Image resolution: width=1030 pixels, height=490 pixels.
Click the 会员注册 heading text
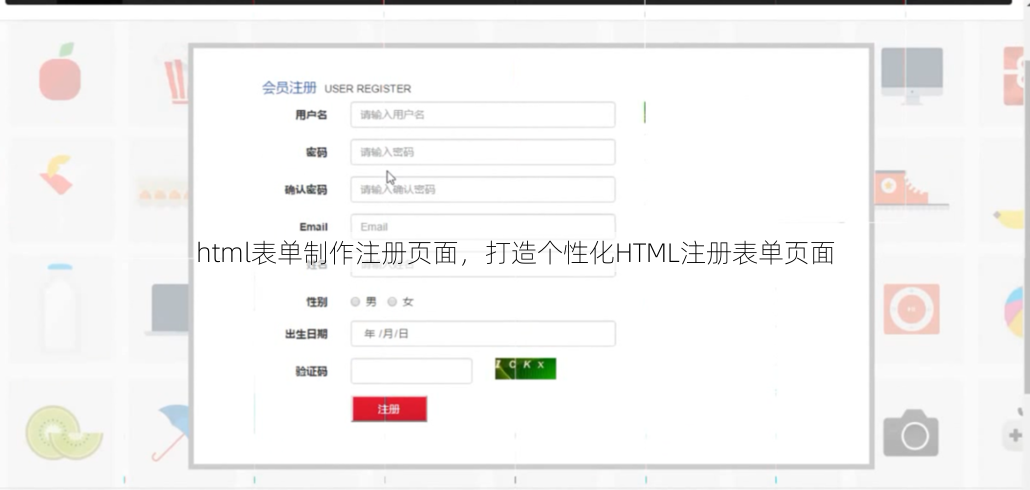(289, 88)
